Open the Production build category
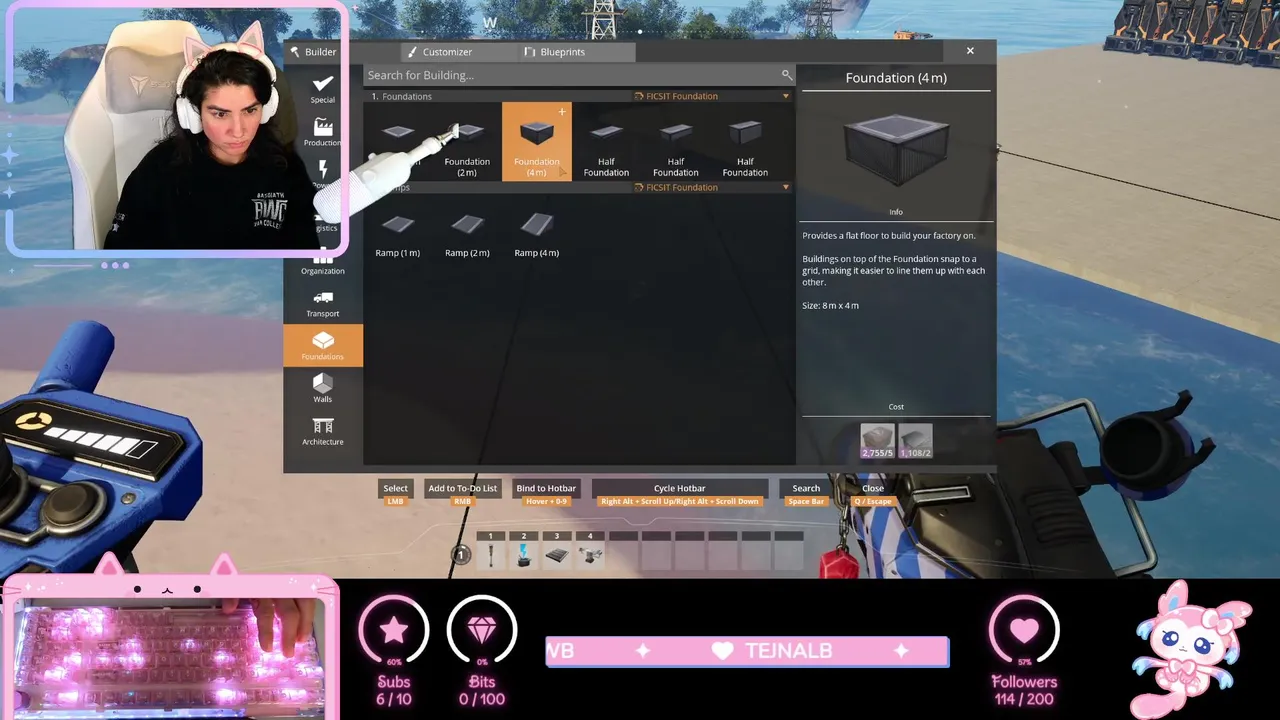Viewport: 1280px width, 720px height. [x=322, y=131]
